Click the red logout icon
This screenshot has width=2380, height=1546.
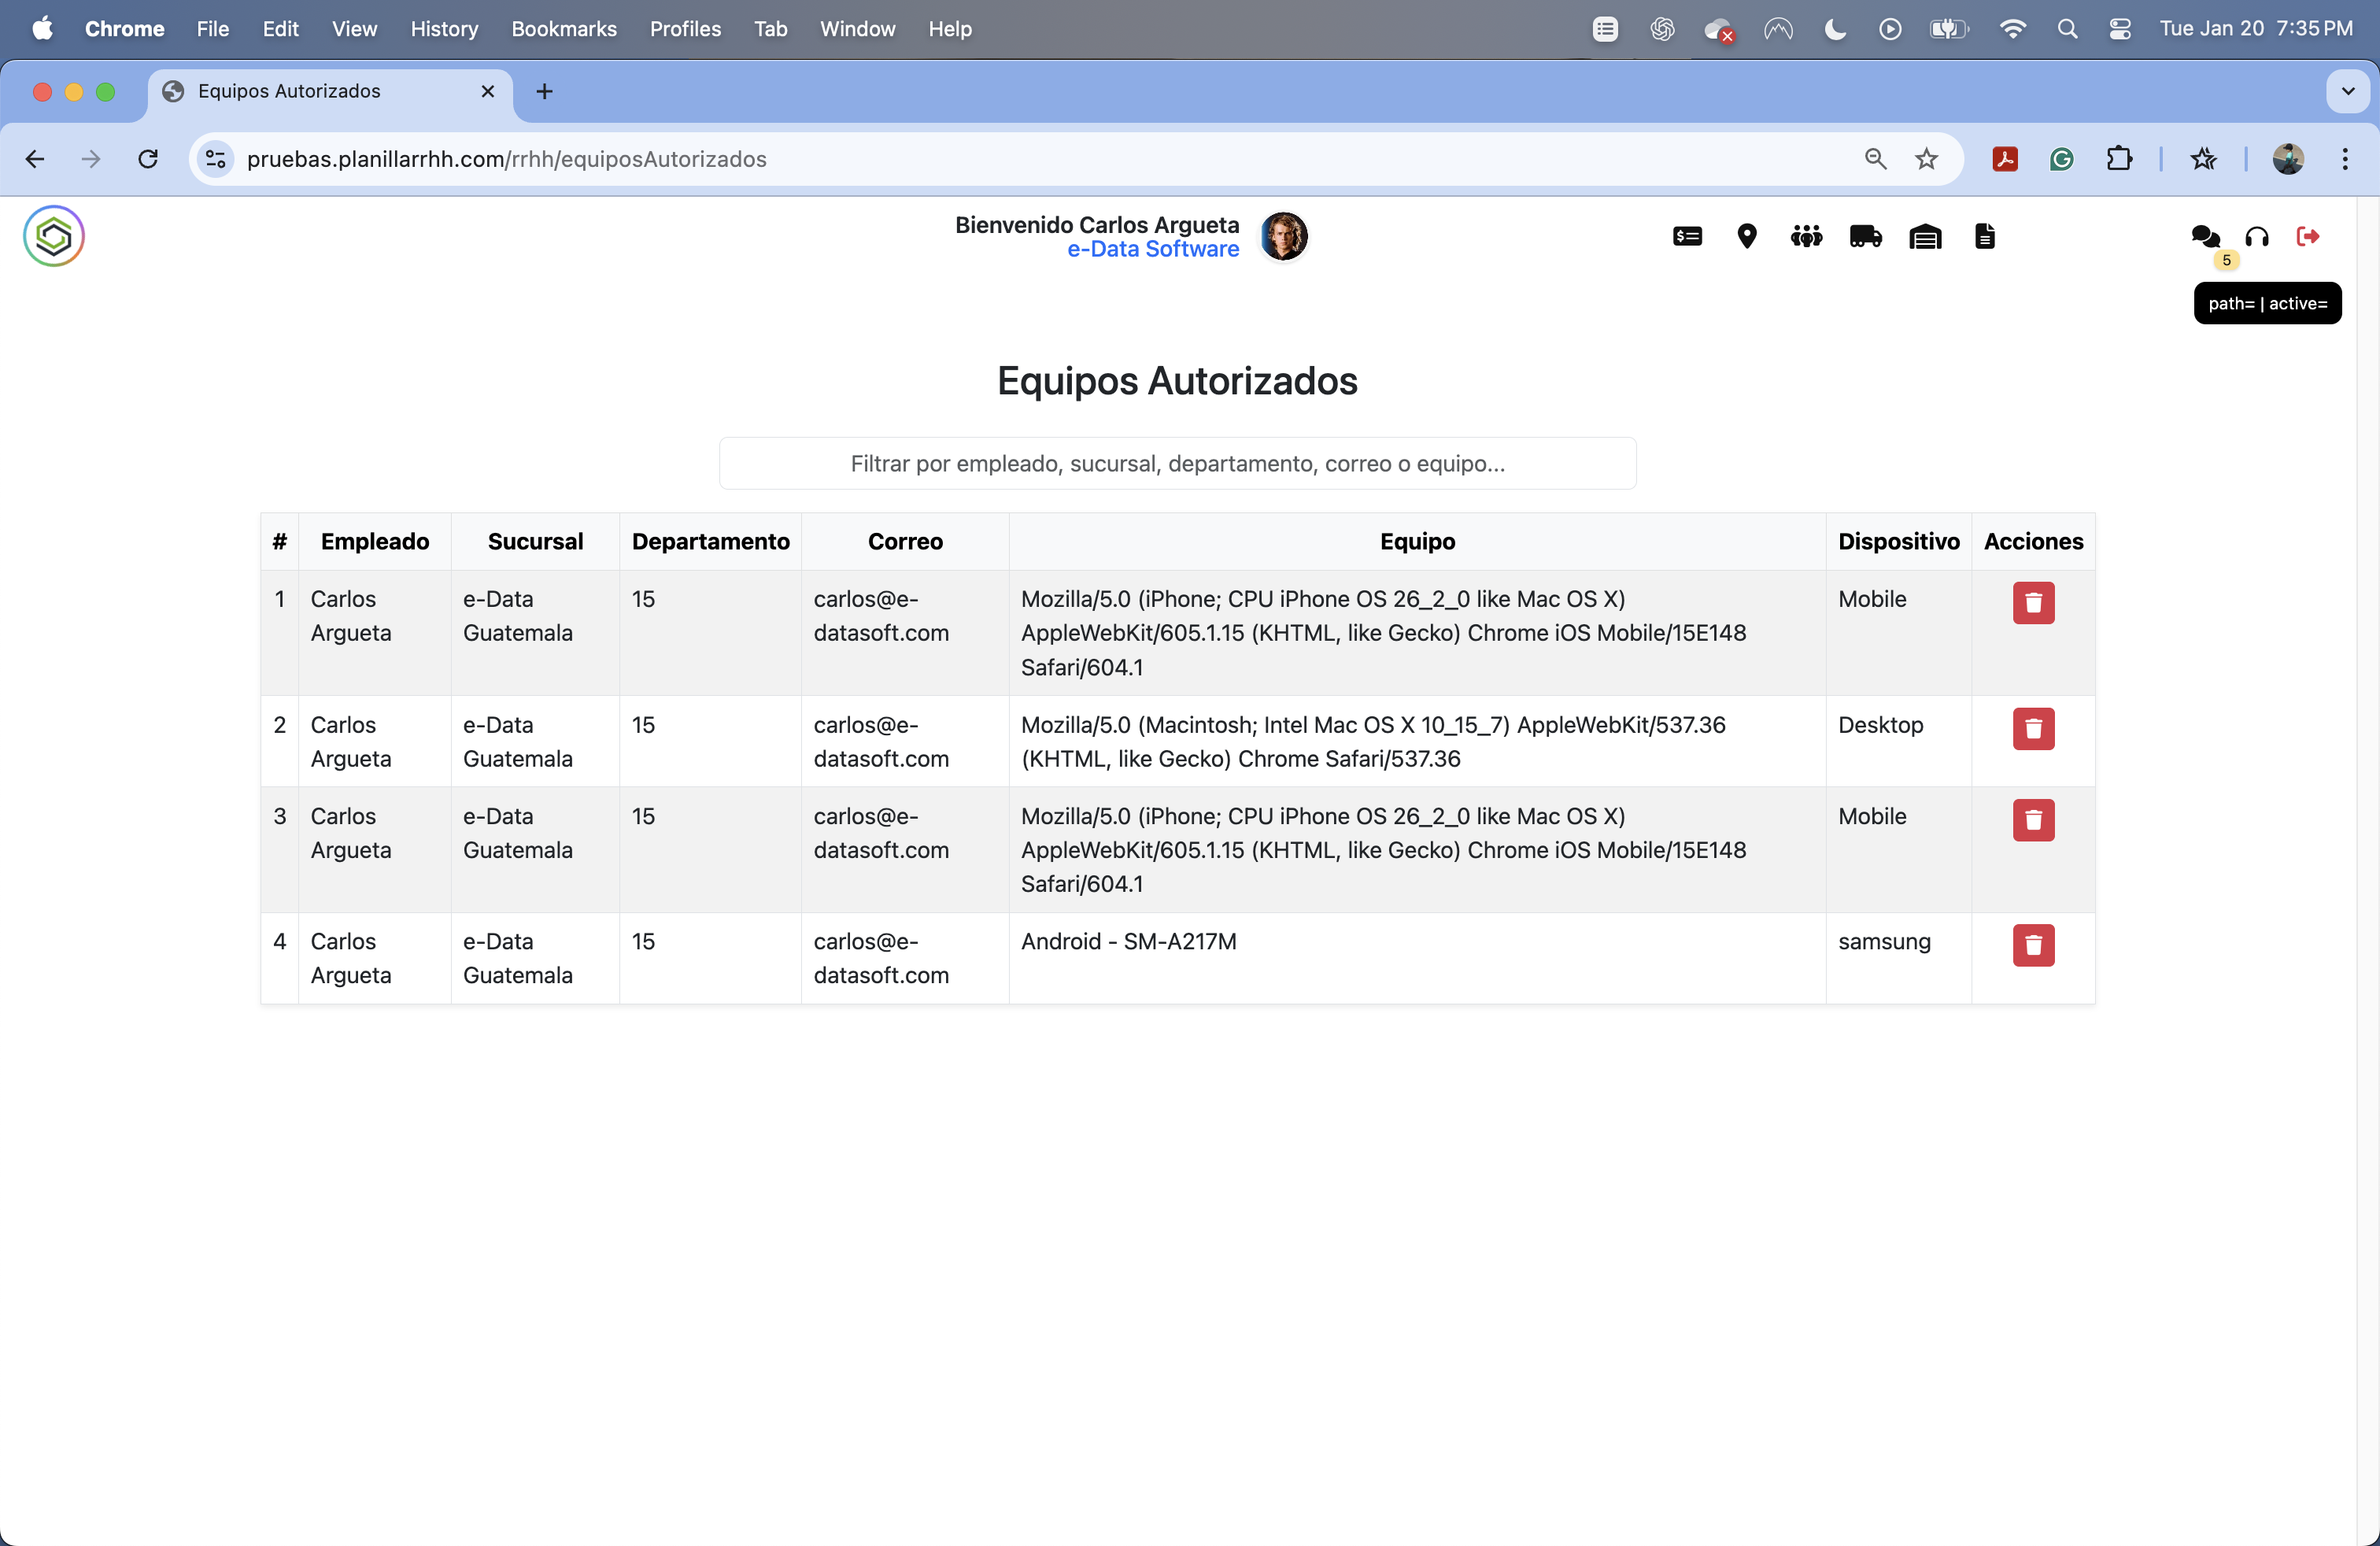pos(2308,237)
